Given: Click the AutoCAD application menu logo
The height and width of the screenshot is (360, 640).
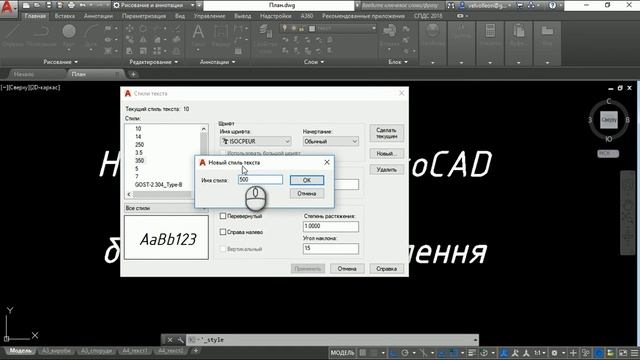Looking at the screenshot, I should click(8, 8).
